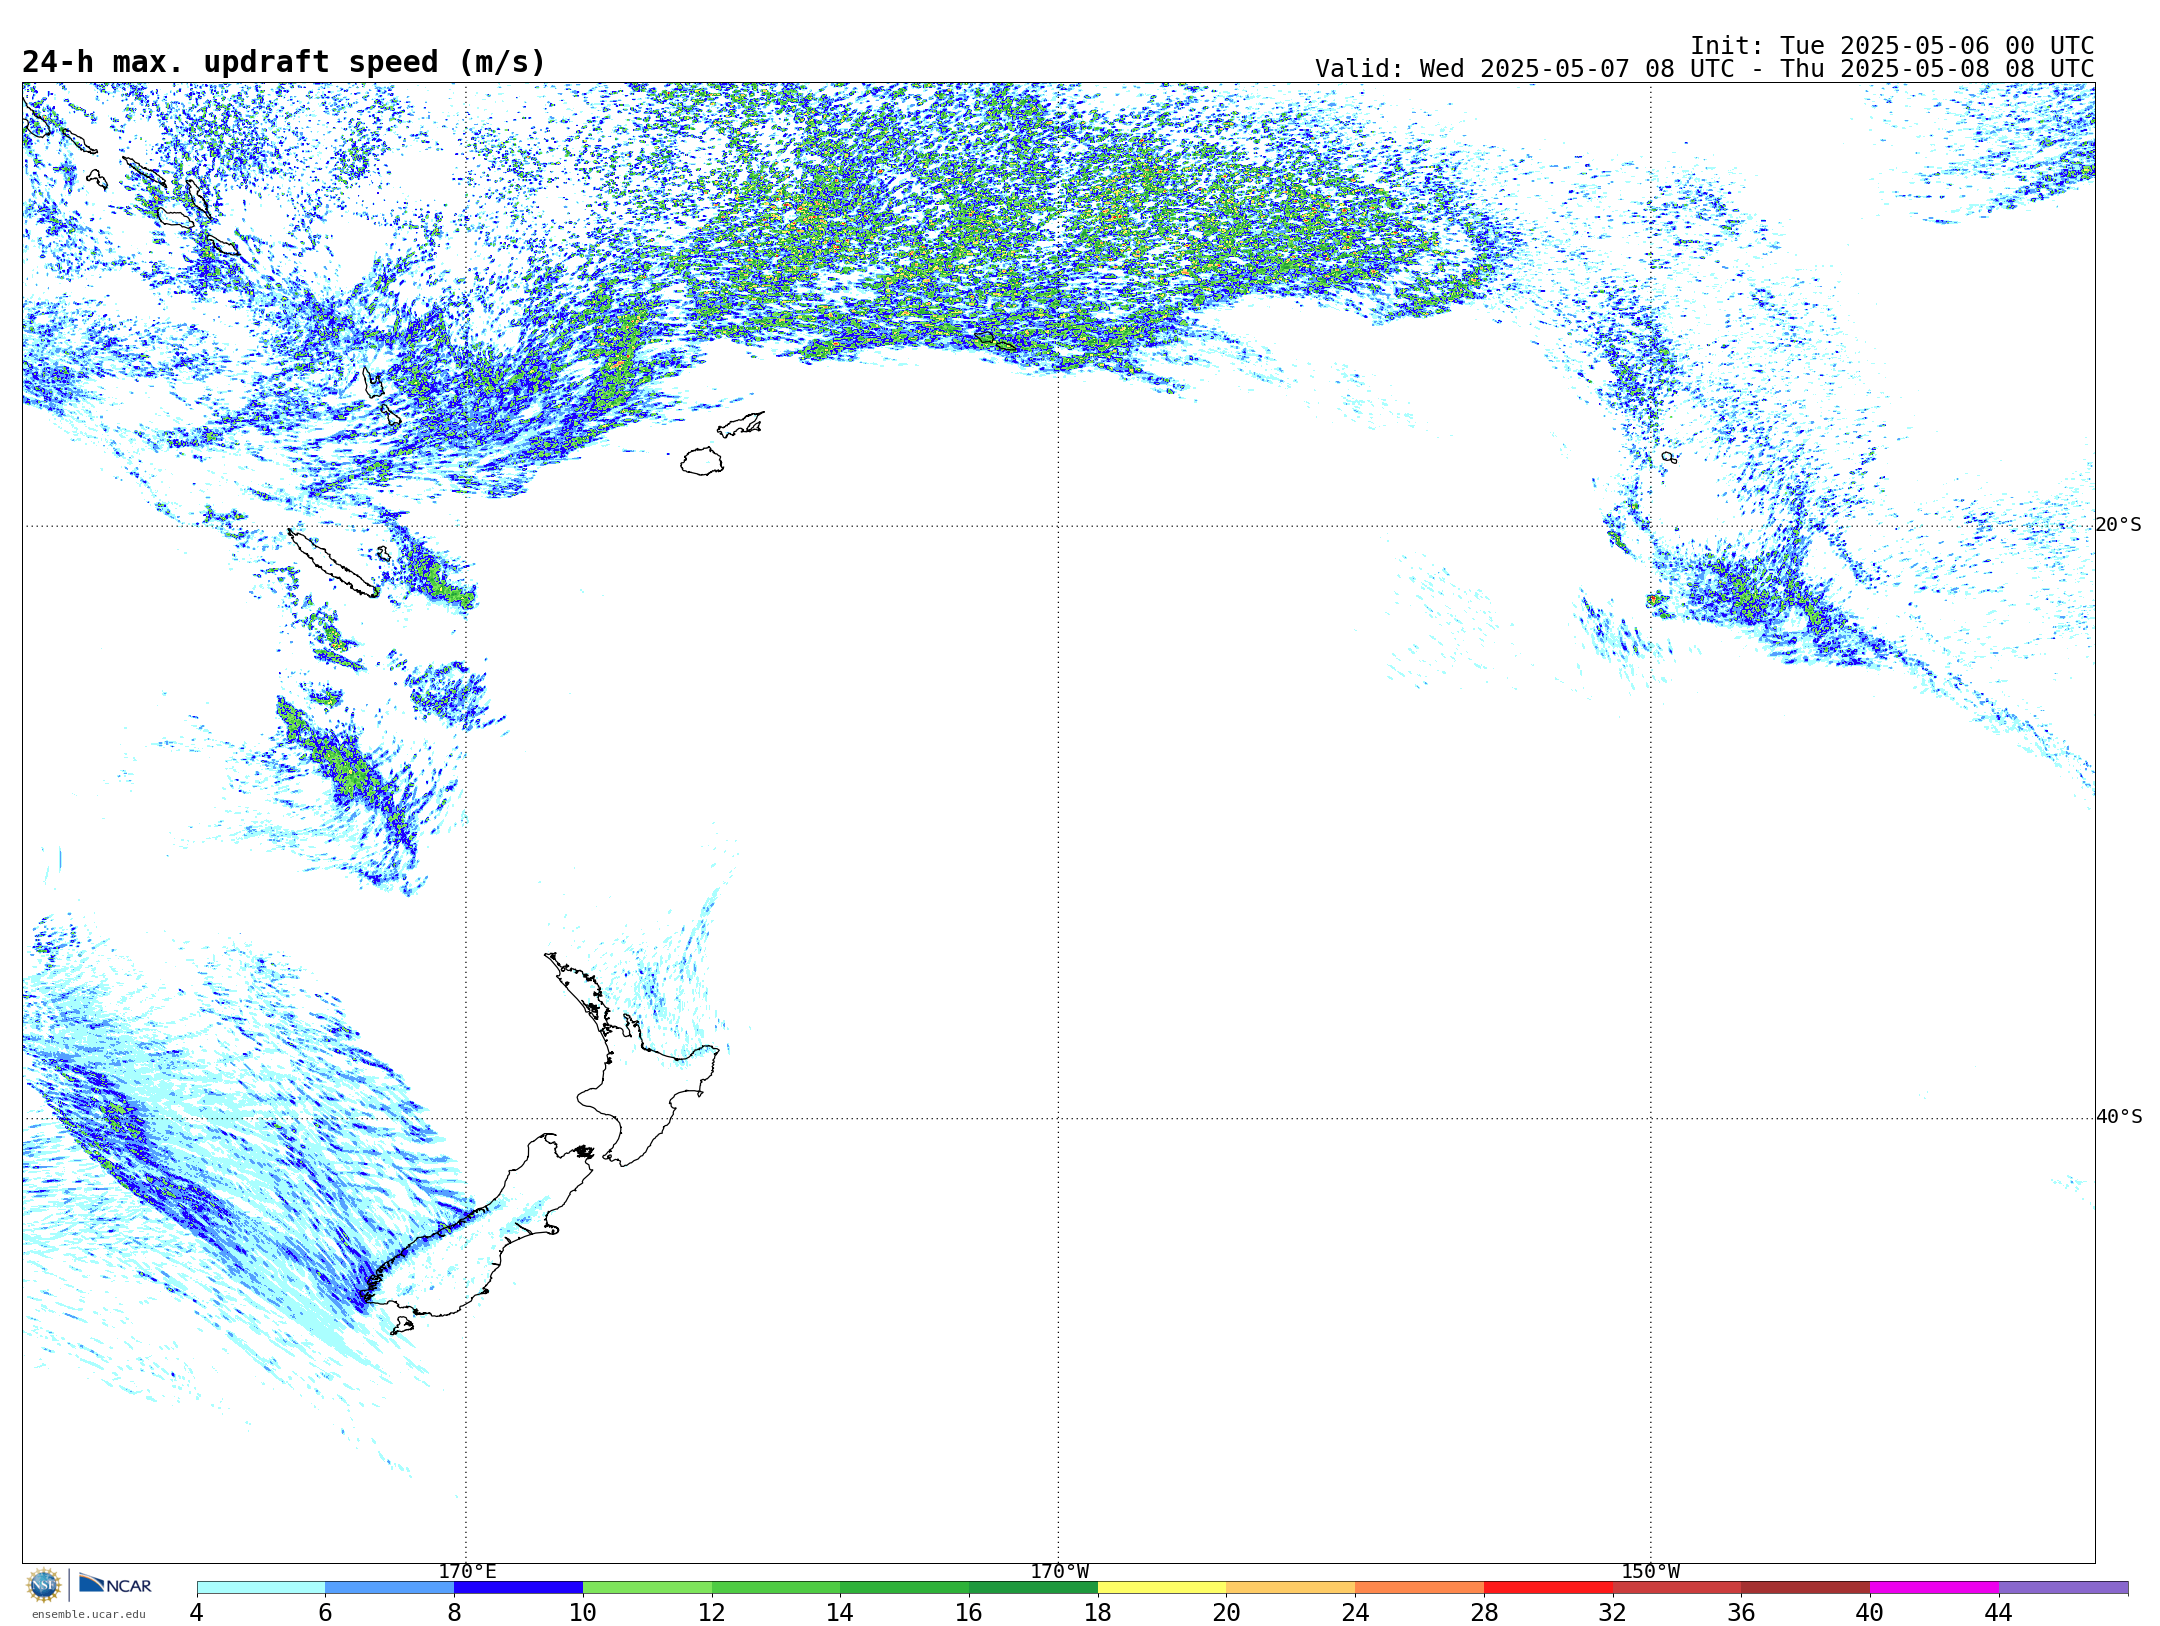This screenshot has width=2160, height=1626.
Task: Choose the yellow 18–20 colorbar segment
Action: pyautogui.click(x=1162, y=1588)
